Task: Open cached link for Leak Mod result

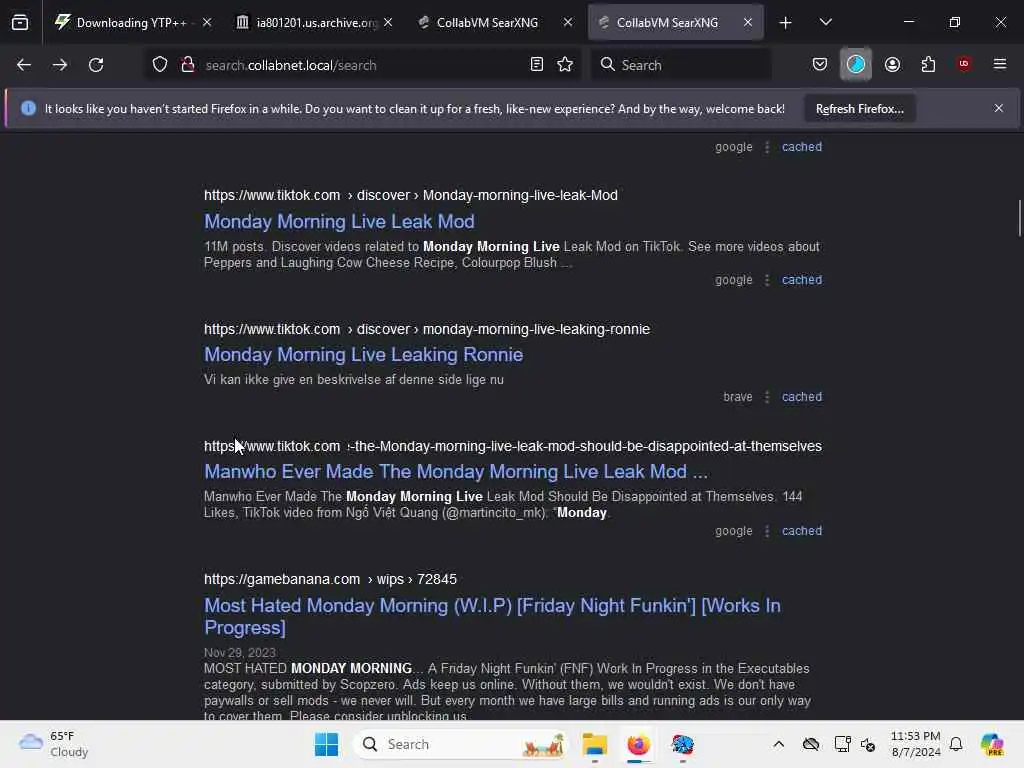Action: [x=801, y=280]
